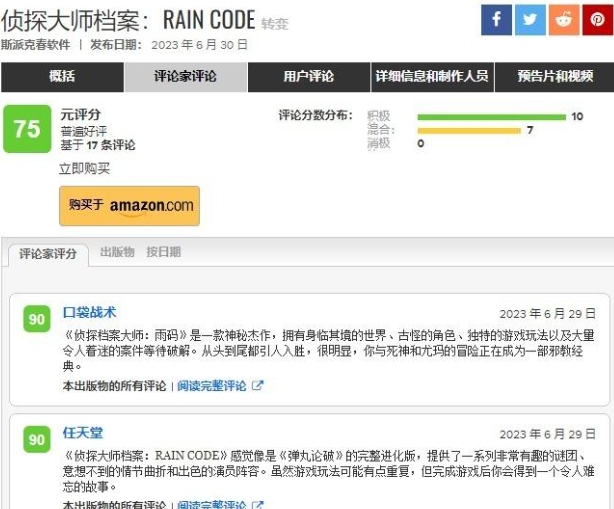Click the green positive reviews bar
Image resolution: width=614 pixels, height=509 pixels.
[x=492, y=117]
